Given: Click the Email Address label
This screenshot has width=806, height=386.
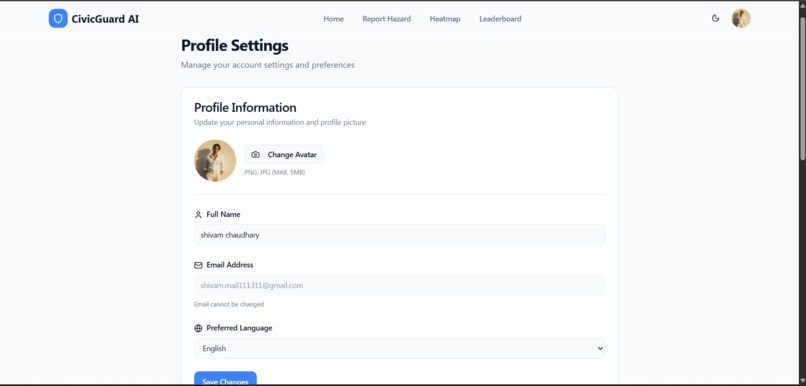Looking at the screenshot, I should click(230, 265).
